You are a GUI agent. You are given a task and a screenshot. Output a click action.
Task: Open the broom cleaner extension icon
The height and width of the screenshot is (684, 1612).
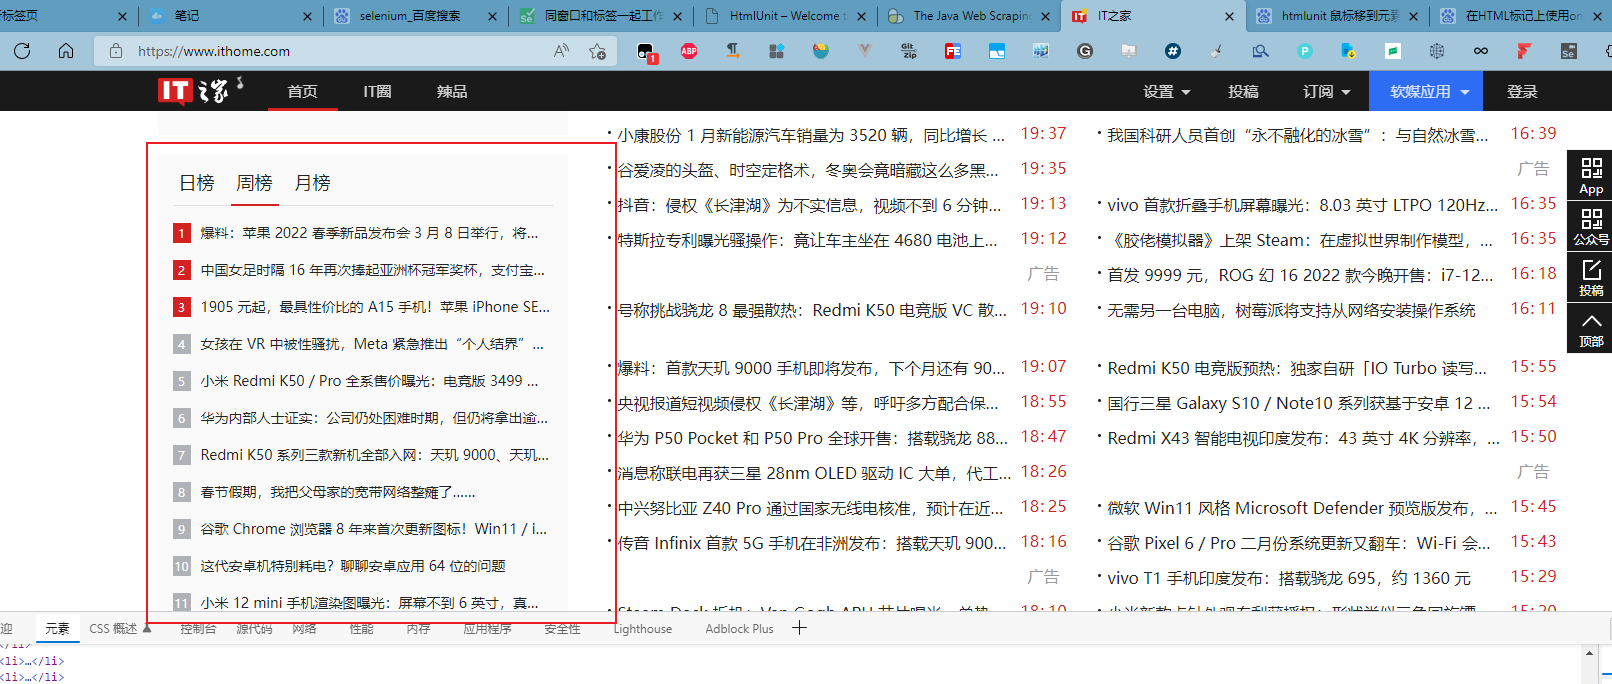coord(1217,51)
